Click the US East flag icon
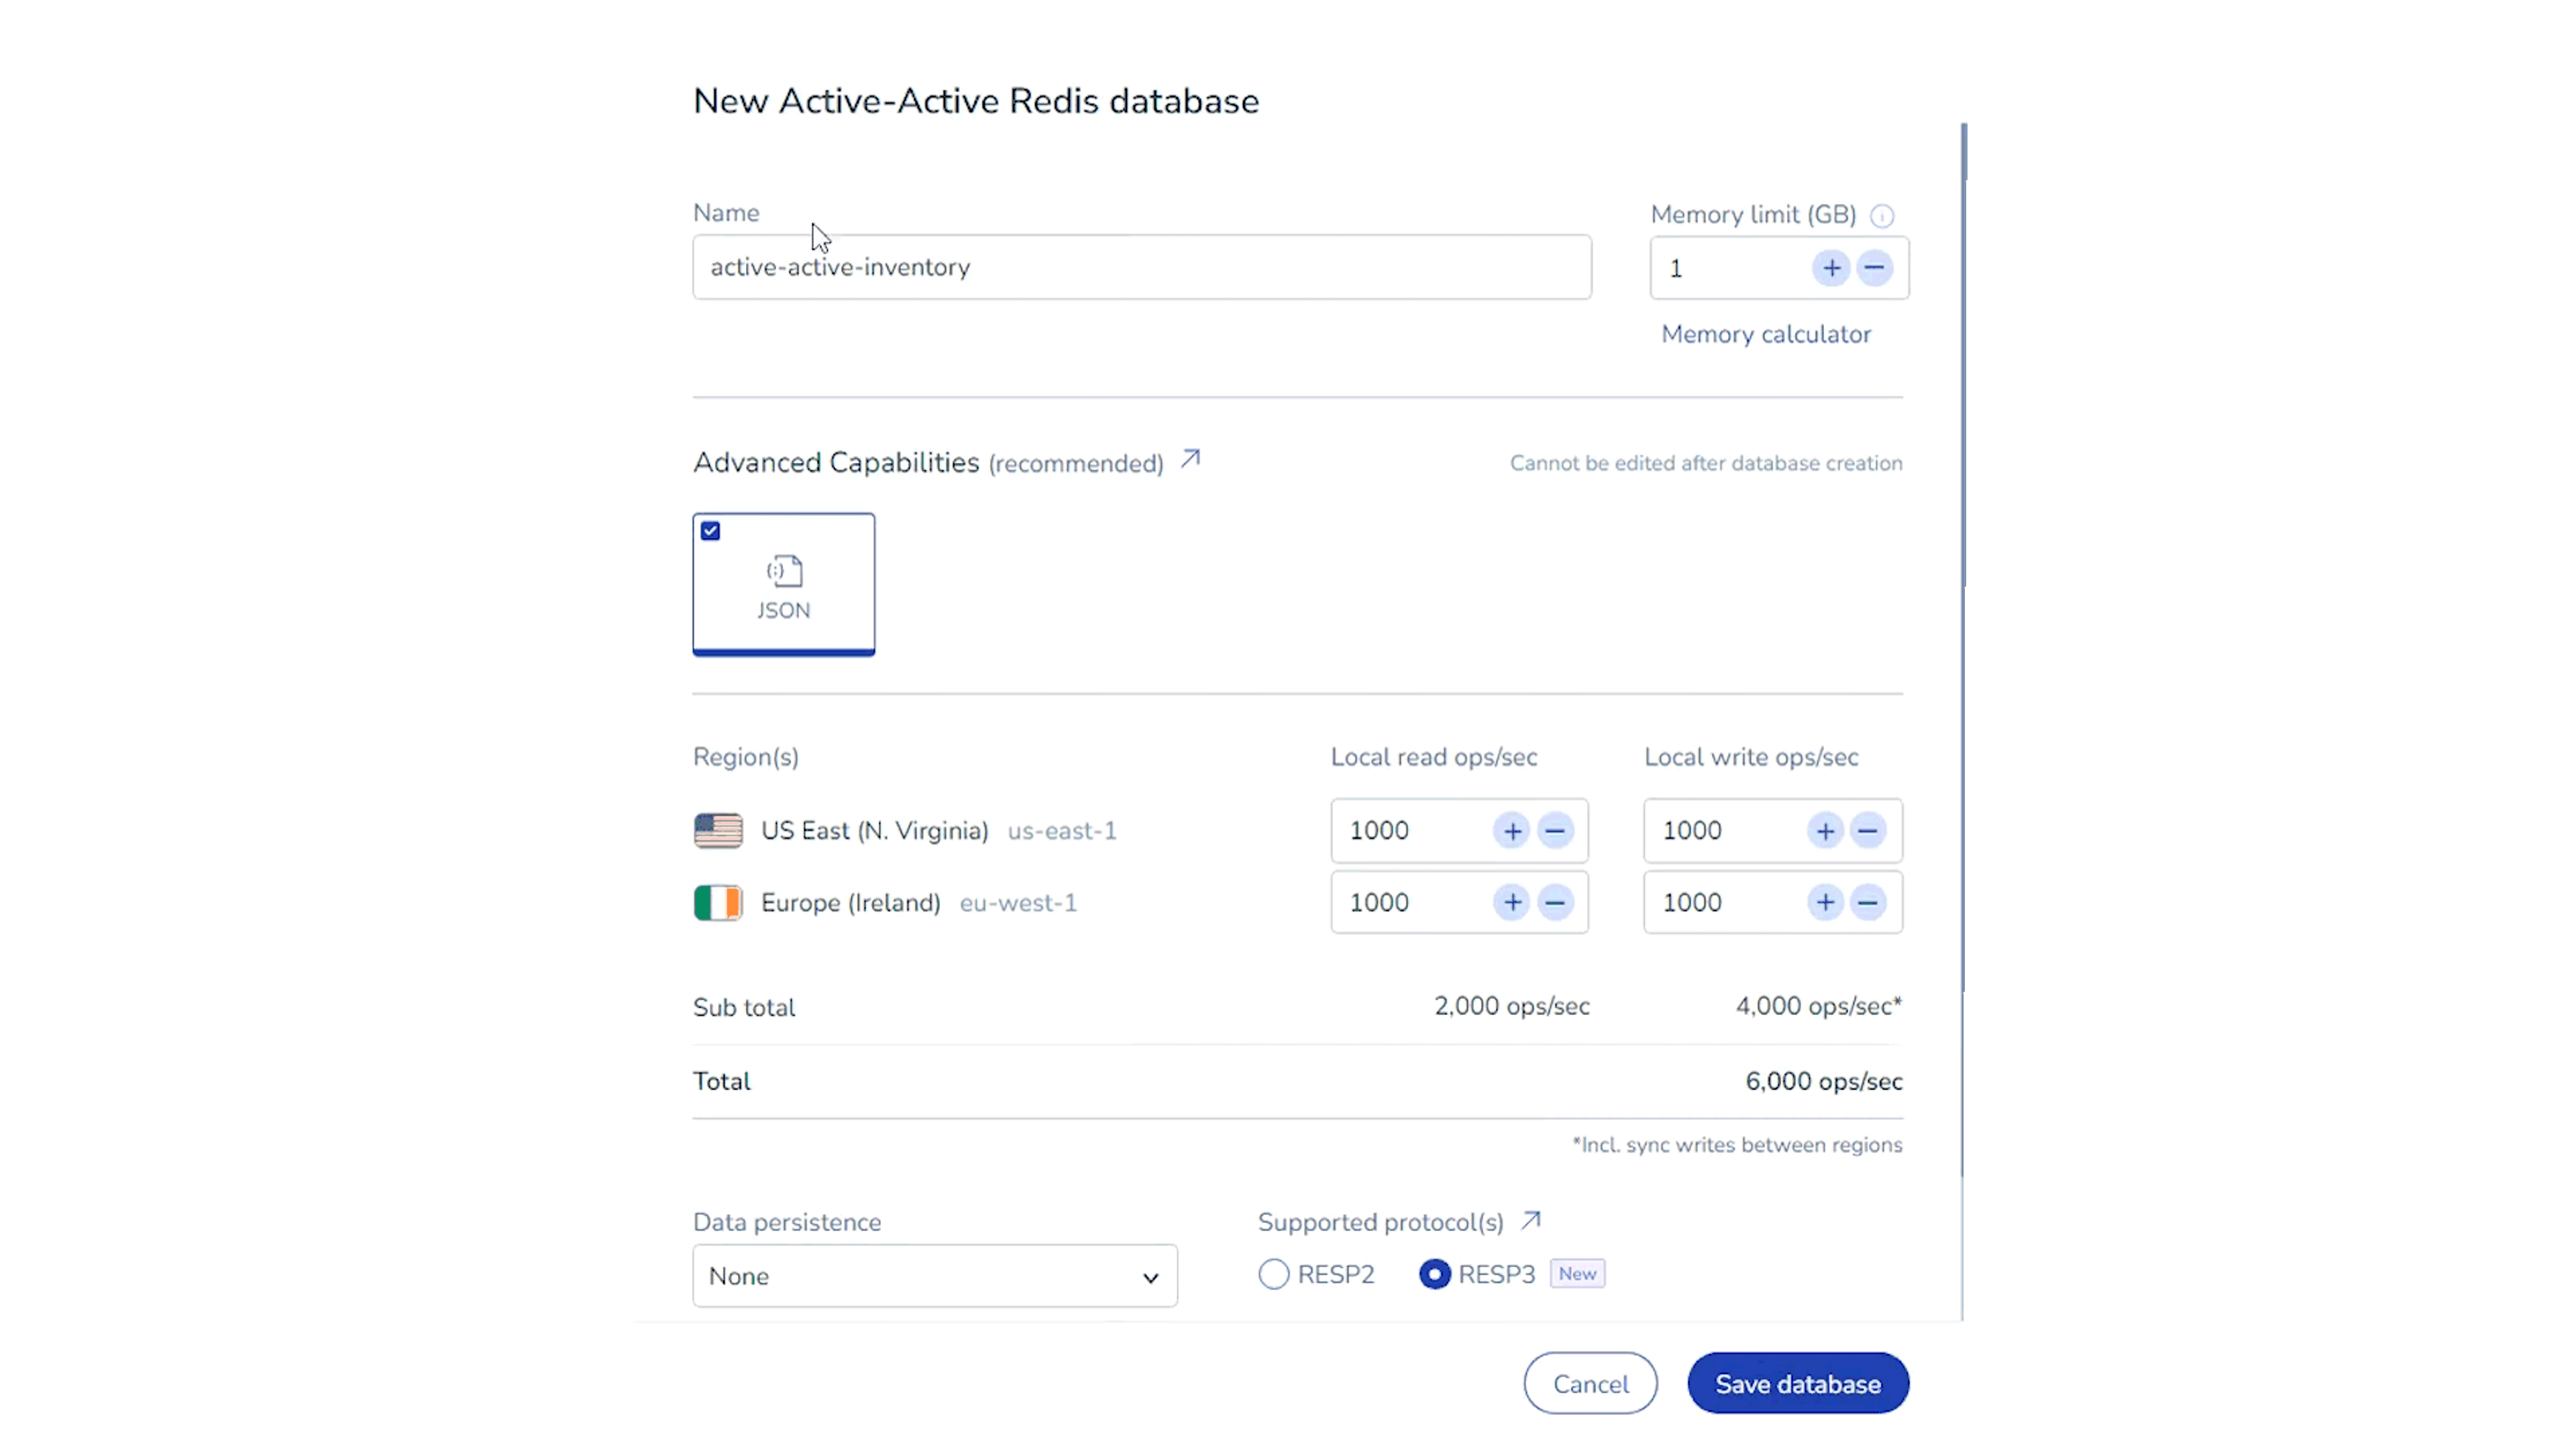Viewport: 2576px width, 1449px height. pyautogui.click(x=718, y=831)
